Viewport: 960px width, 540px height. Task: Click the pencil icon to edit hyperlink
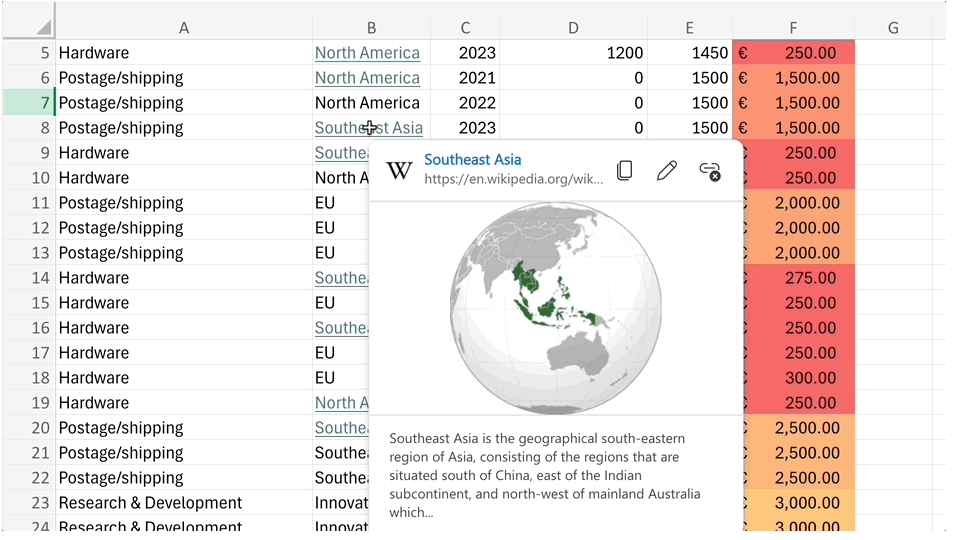(667, 171)
